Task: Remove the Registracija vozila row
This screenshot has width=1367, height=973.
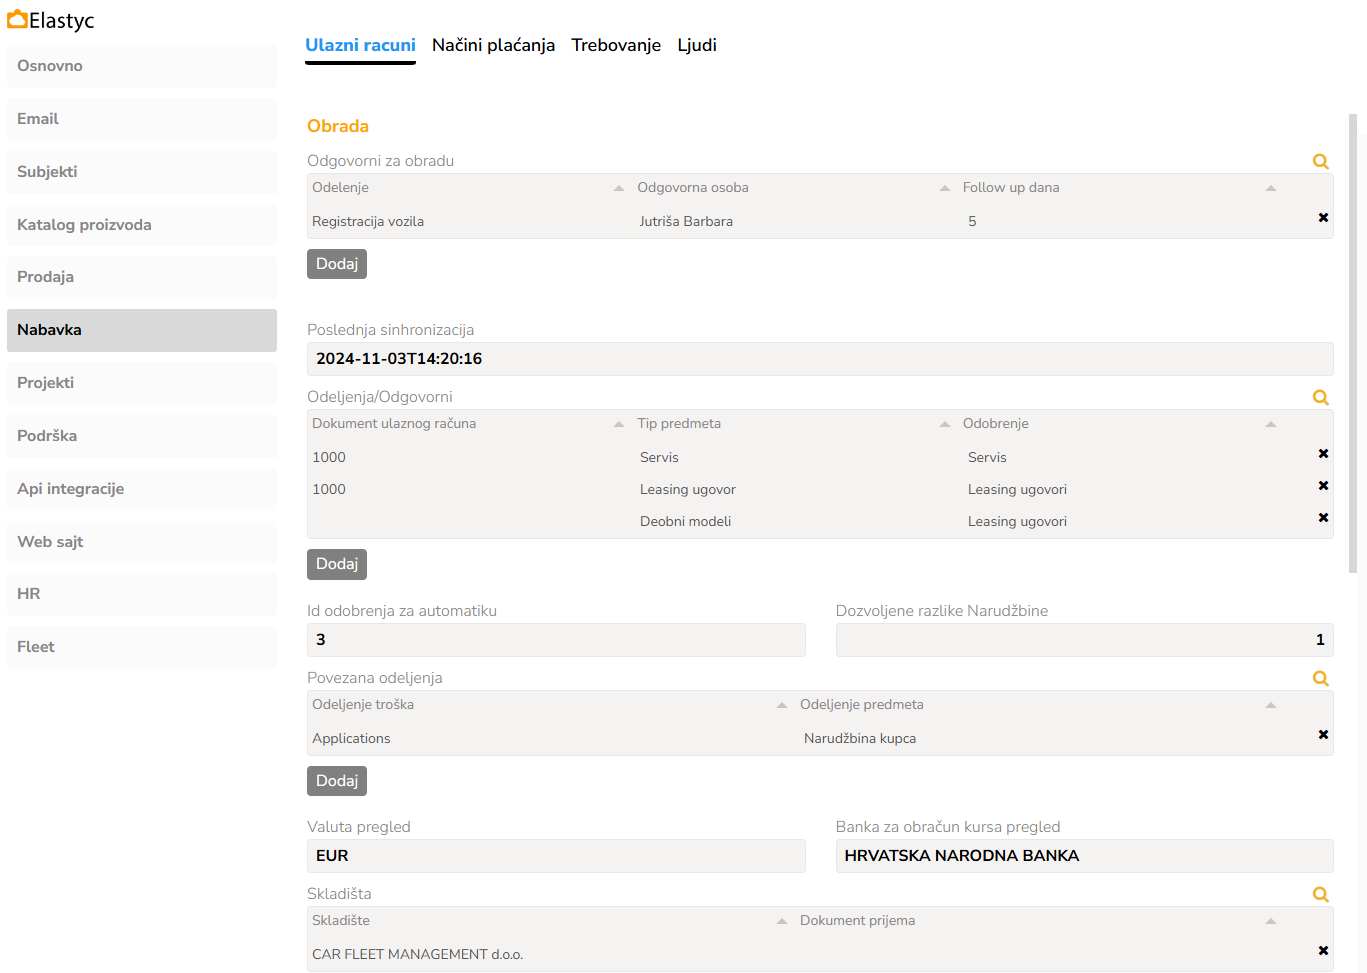Action: tap(1323, 218)
